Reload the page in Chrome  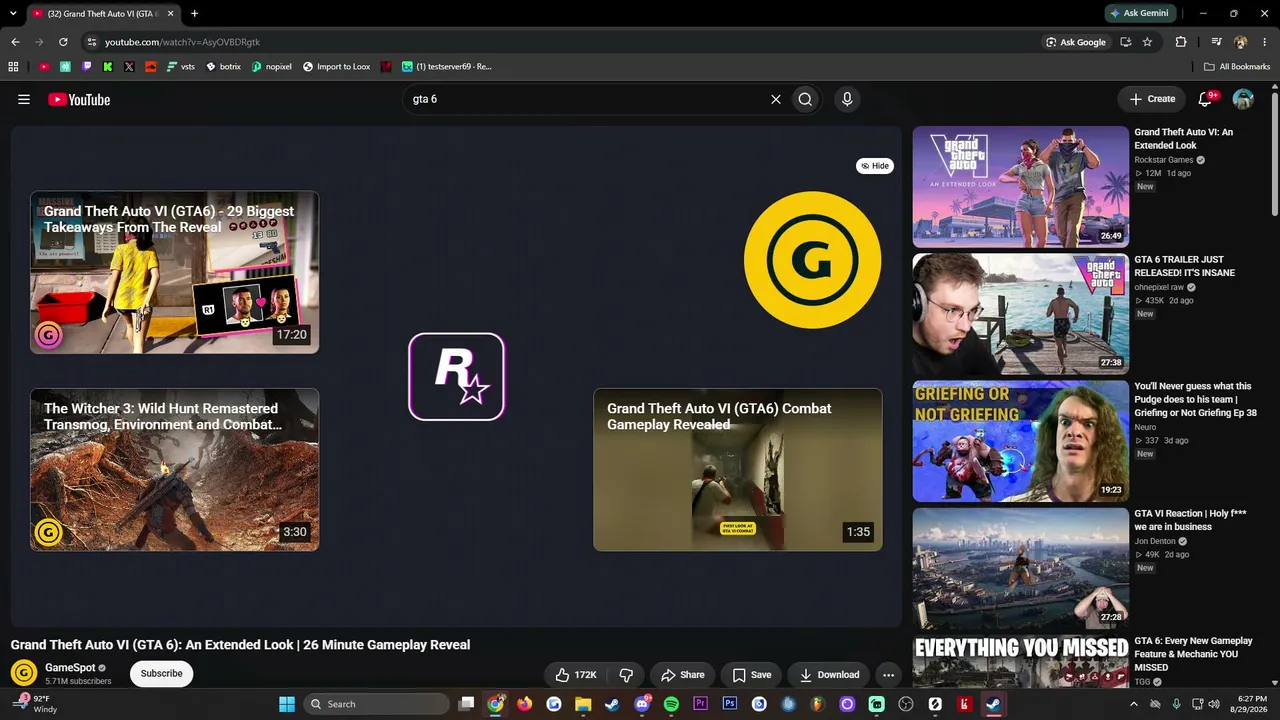point(63,42)
